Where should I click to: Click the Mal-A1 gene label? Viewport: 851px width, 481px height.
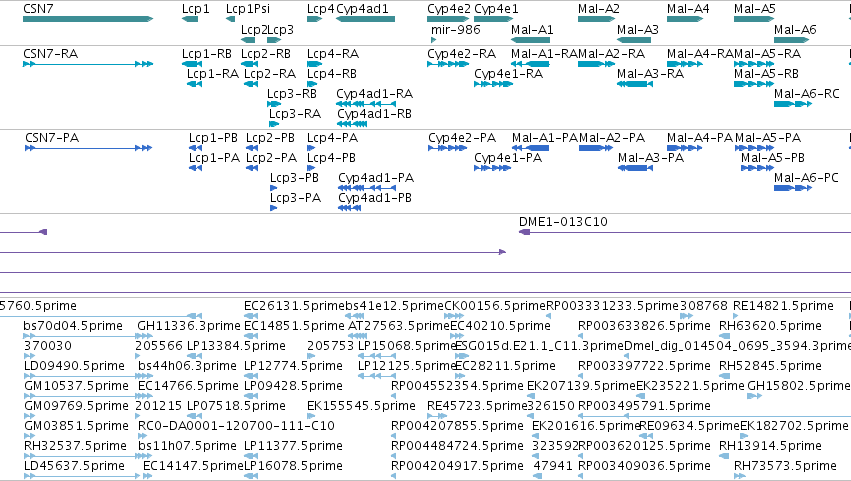(x=532, y=29)
